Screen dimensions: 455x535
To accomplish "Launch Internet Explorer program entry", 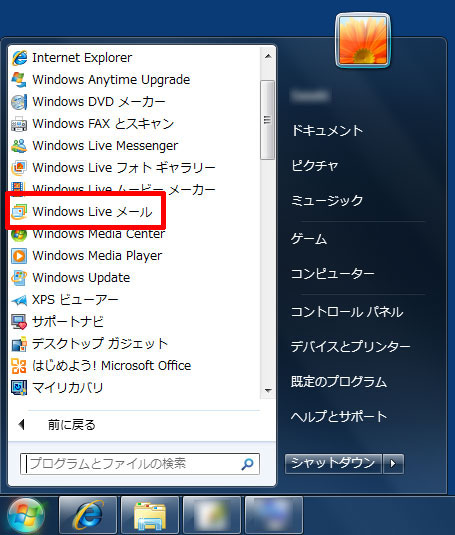I will point(82,58).
